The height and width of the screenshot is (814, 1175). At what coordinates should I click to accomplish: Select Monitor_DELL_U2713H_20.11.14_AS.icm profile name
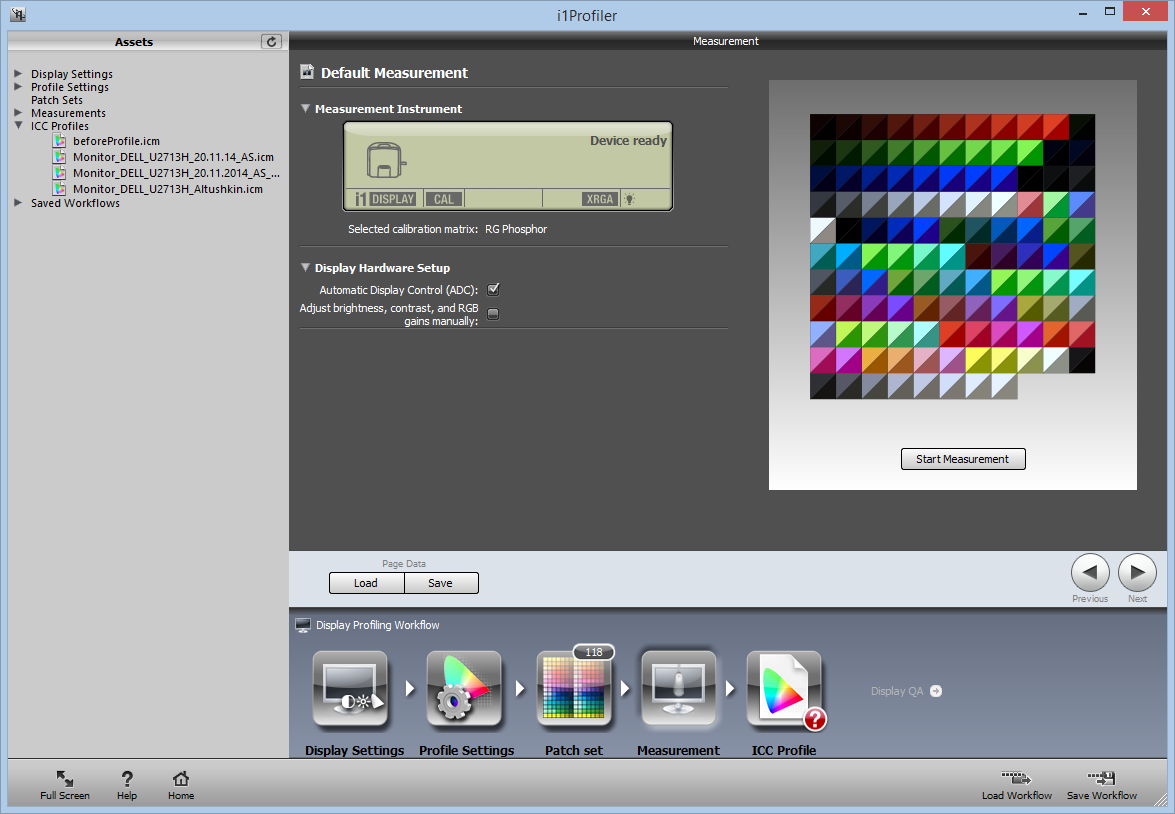pyautogui.click(x=173, y=157)
